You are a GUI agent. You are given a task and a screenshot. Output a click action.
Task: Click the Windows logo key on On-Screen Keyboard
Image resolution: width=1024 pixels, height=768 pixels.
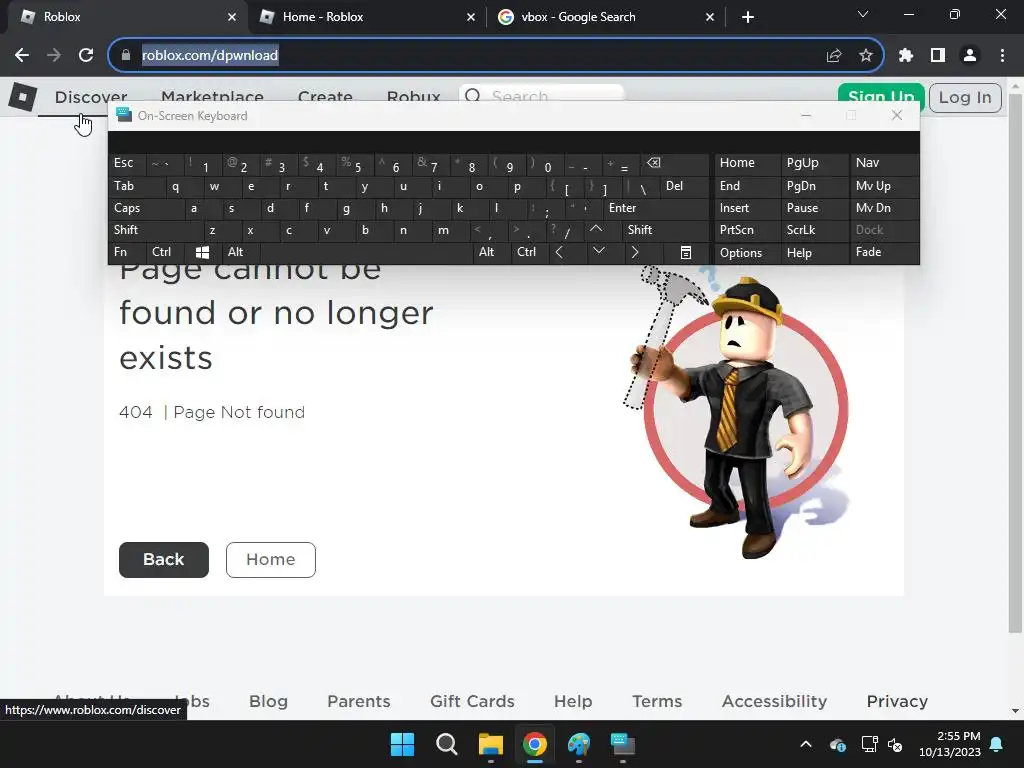[x=202, y=252]
